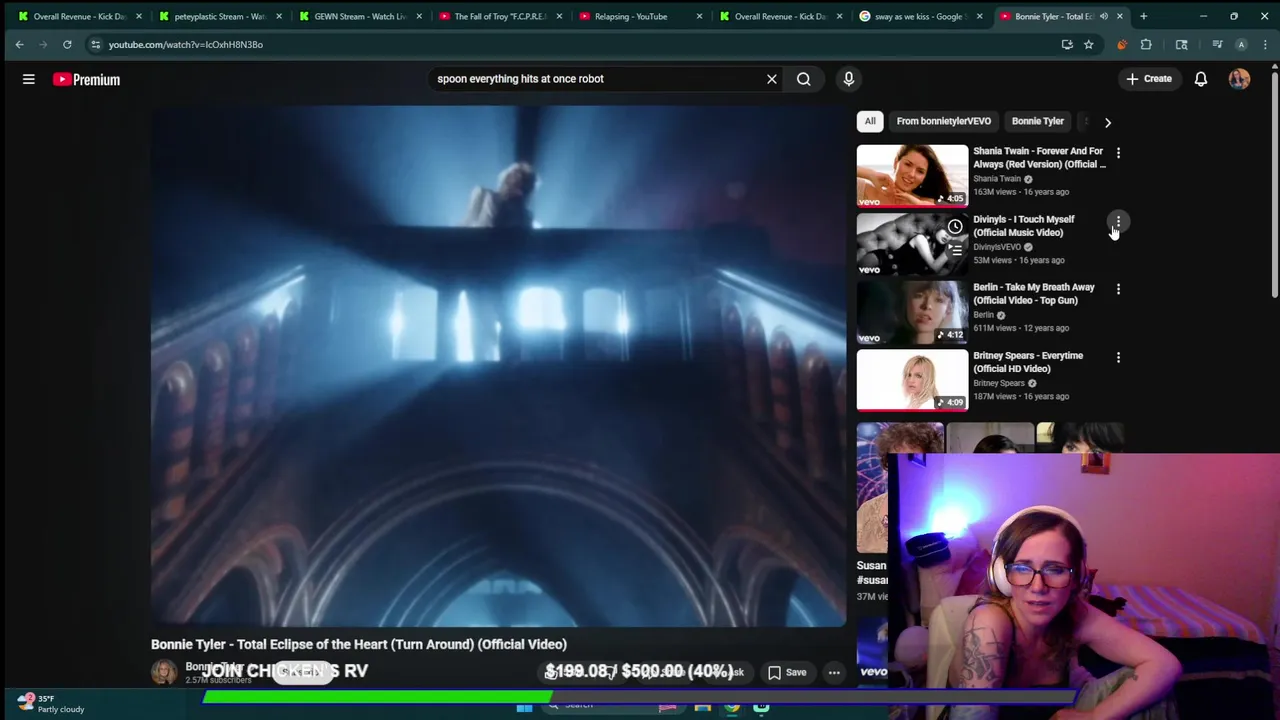Viewport: 1280px width, 720px height.
Task: Select the All filter chip
Action: point(870,121)
